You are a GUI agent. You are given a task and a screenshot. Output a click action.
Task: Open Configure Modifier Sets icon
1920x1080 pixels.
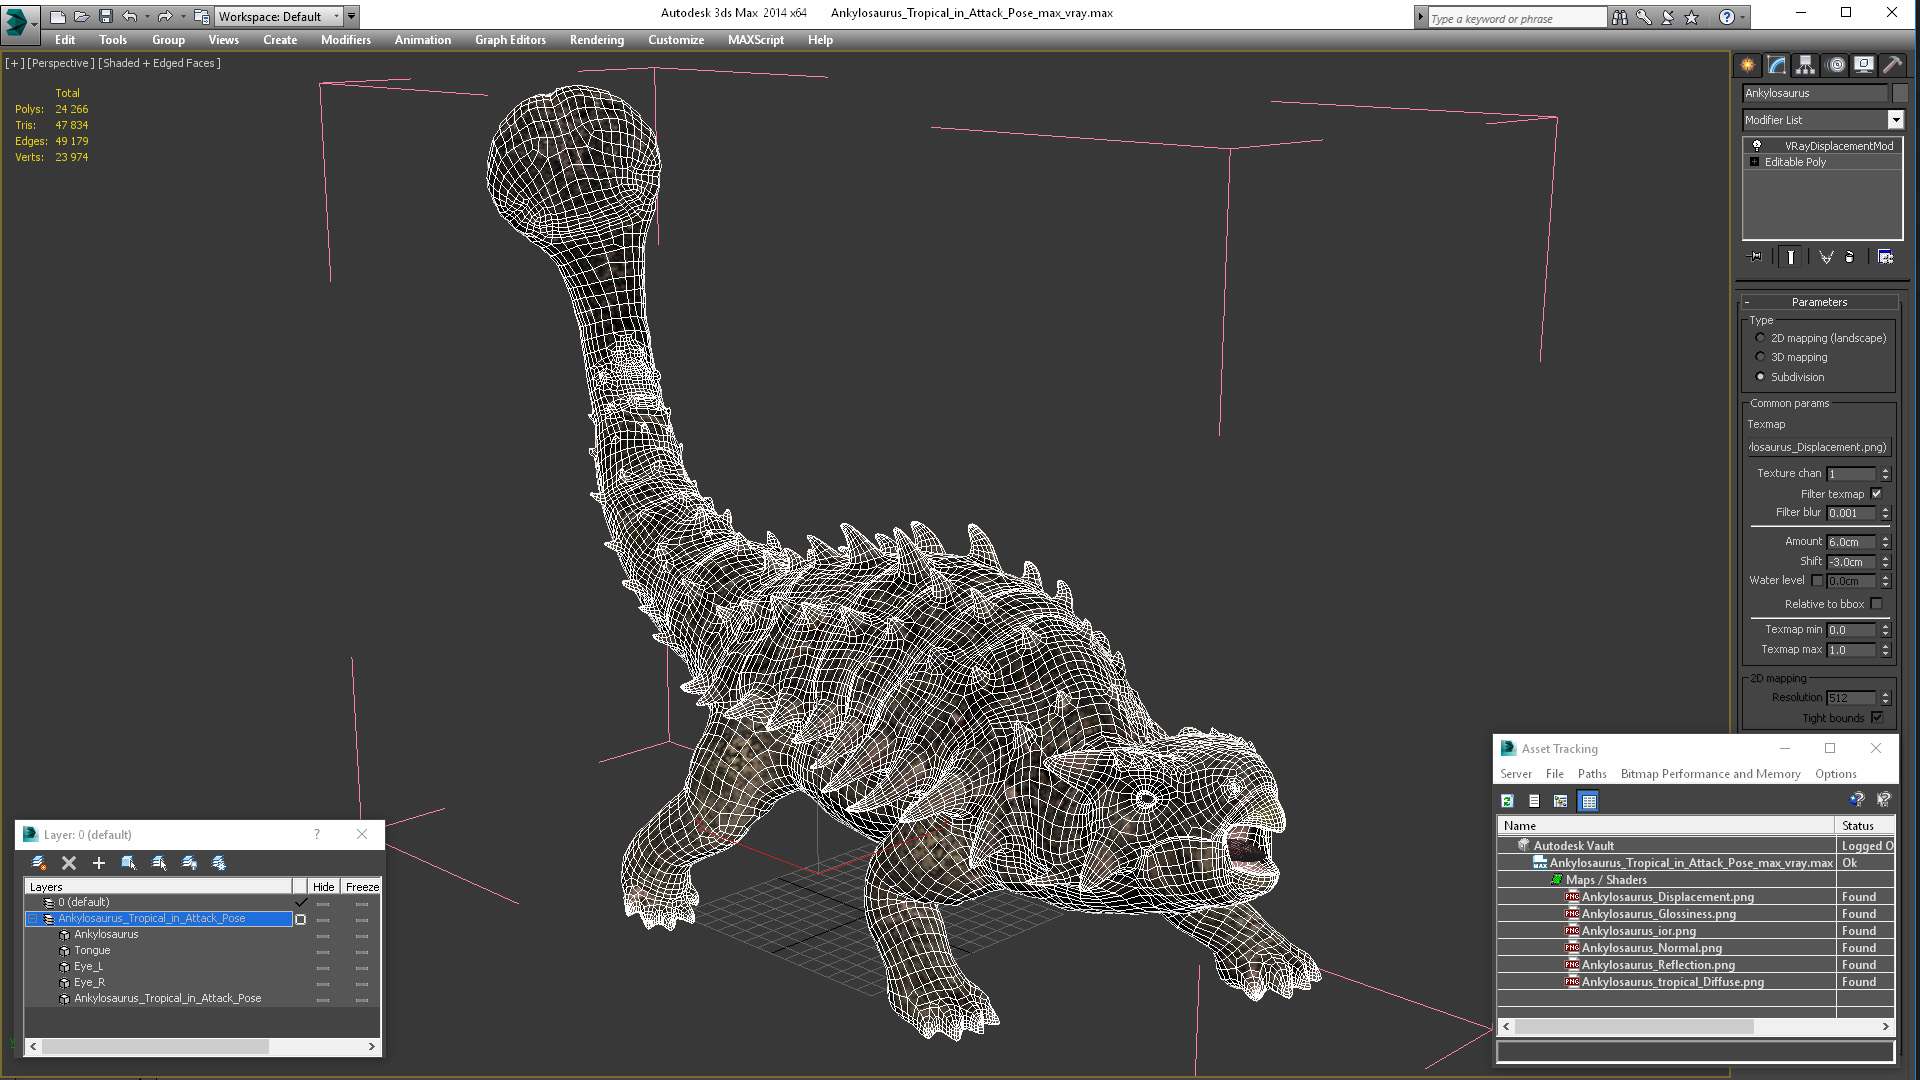(1885, 257)
